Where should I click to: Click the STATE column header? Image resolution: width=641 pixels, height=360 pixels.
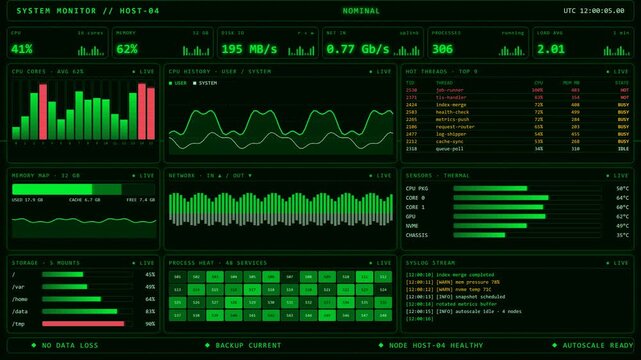[x=622, y=83]
